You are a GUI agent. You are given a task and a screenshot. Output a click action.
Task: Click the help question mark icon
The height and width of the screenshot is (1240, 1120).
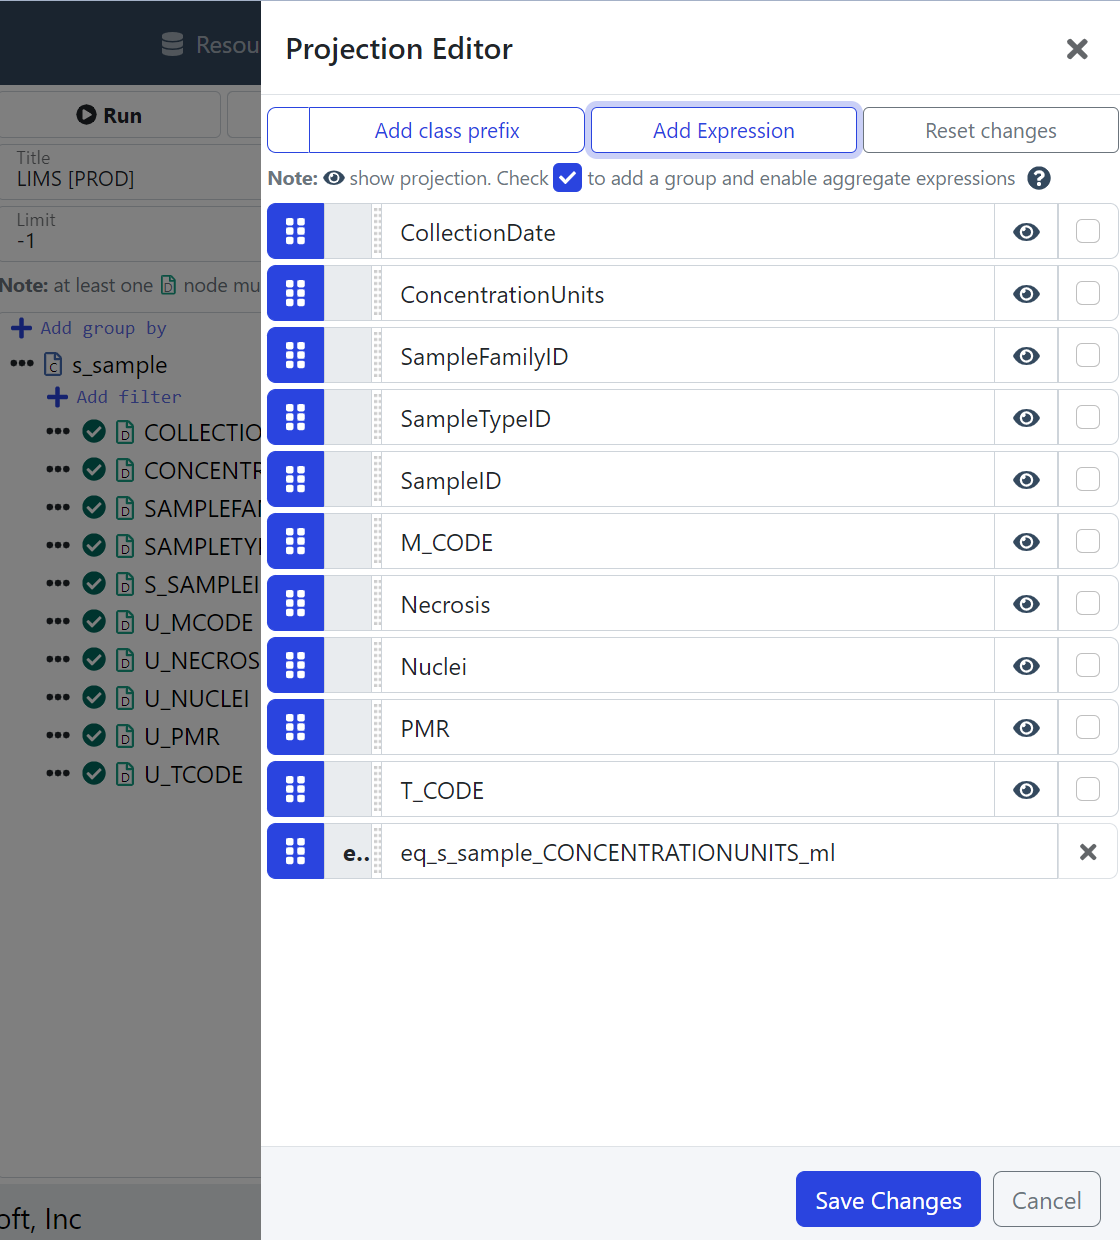1039,178
